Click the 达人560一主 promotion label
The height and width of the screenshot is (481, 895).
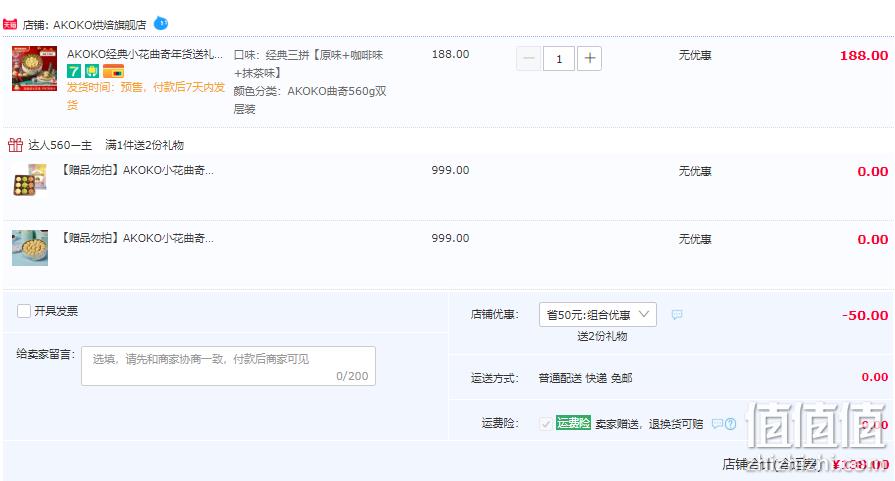(60, 145)
